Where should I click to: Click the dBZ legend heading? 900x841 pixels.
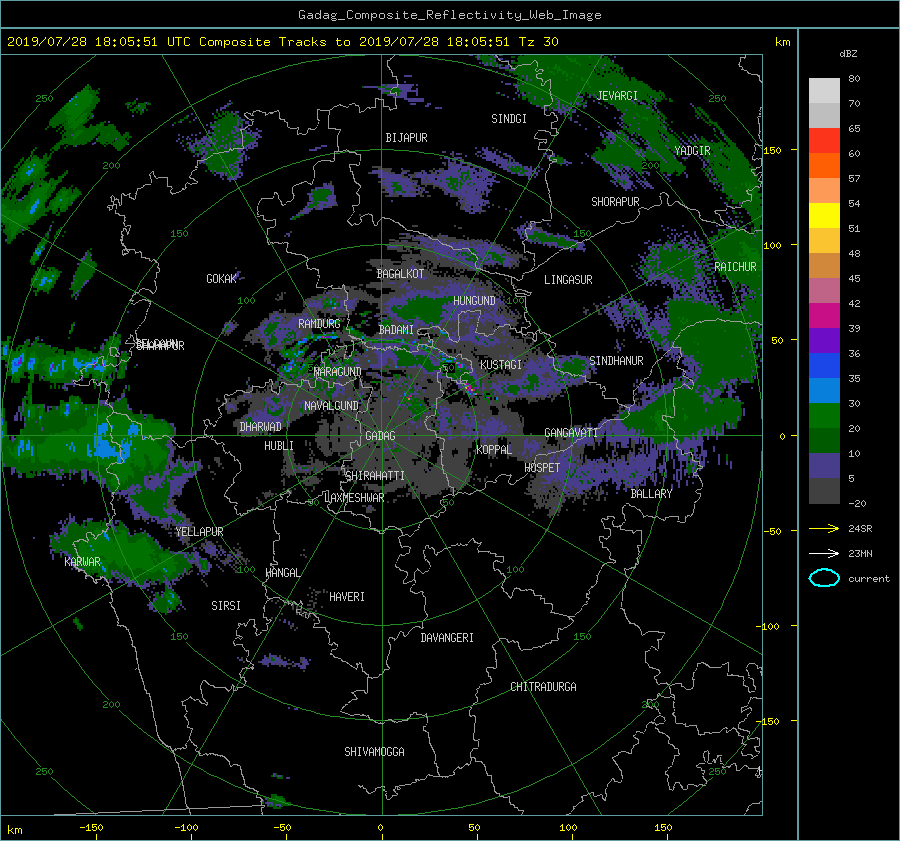click(848, 53)
